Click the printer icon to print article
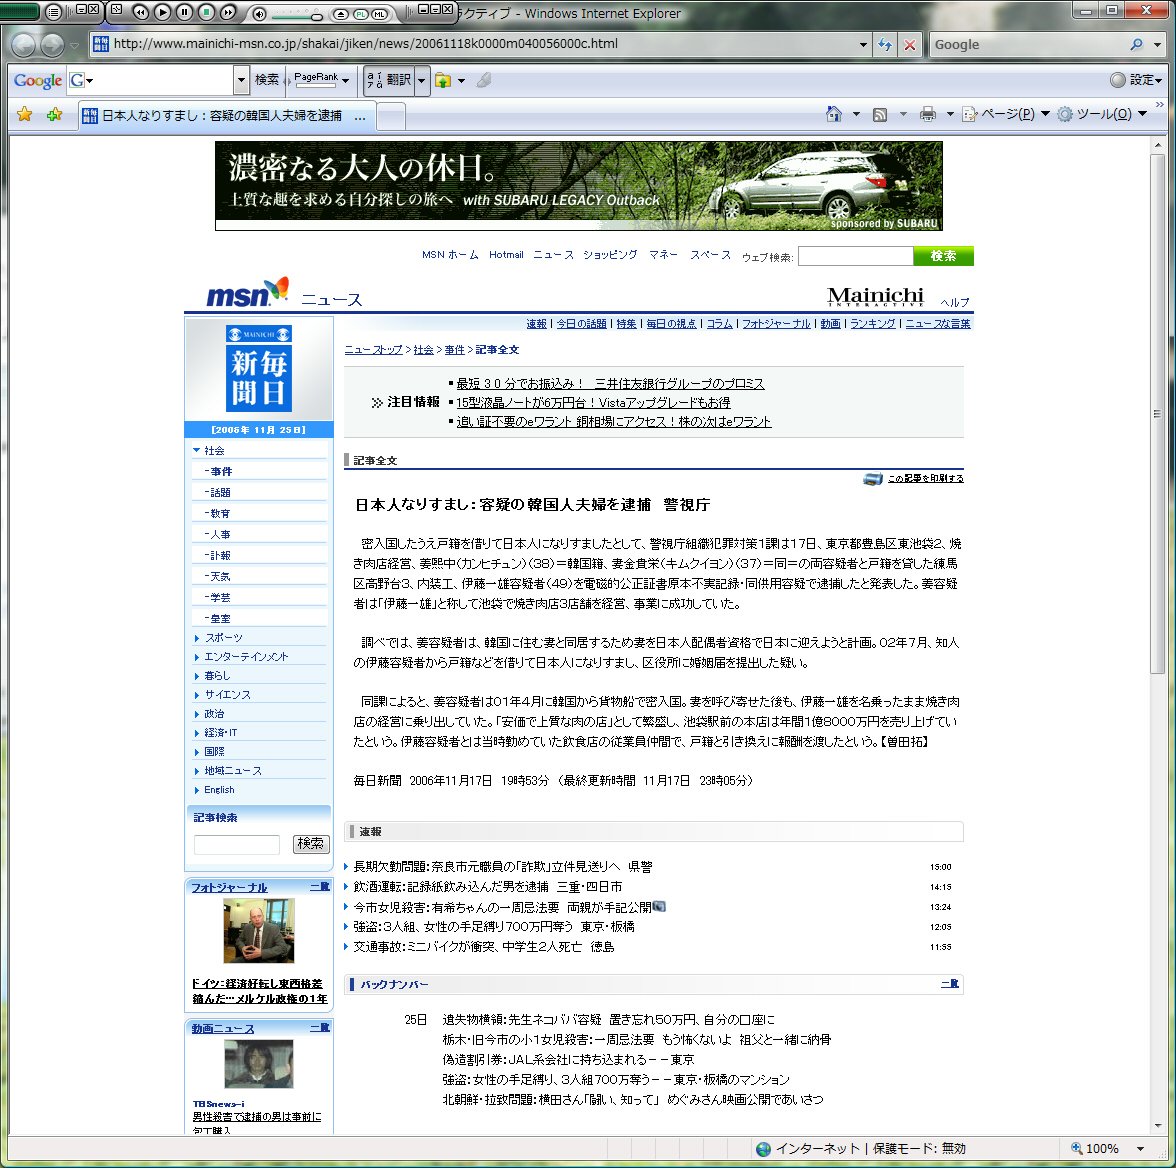Screen dimensions: 1176x1168 (x=873, y=479)
